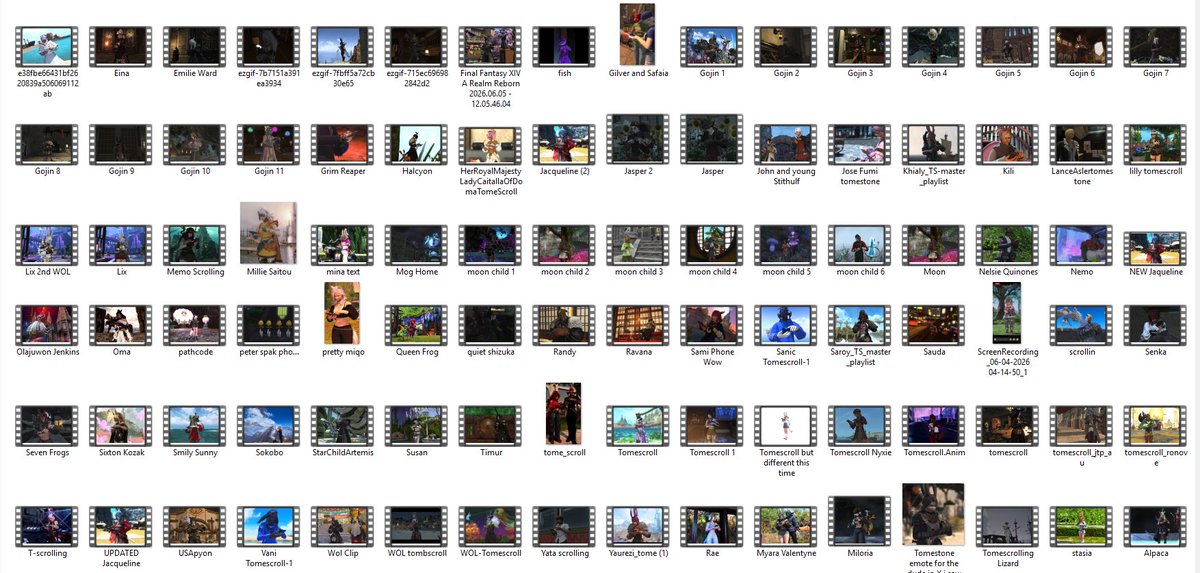1200x573 pixels.
Task: Select the Jasper 2 video thumbnail
Action: 639,139
